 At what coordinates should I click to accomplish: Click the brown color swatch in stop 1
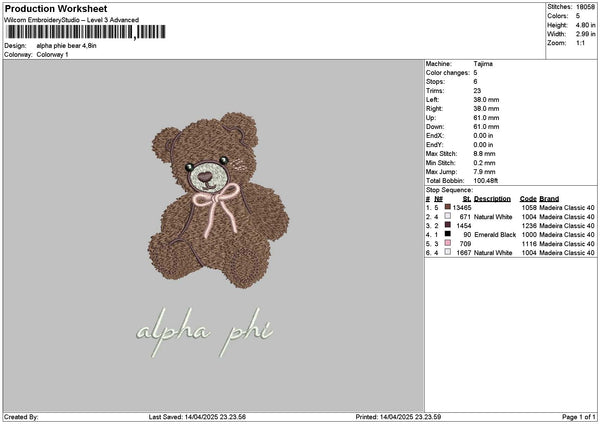(x=448, y=207)
